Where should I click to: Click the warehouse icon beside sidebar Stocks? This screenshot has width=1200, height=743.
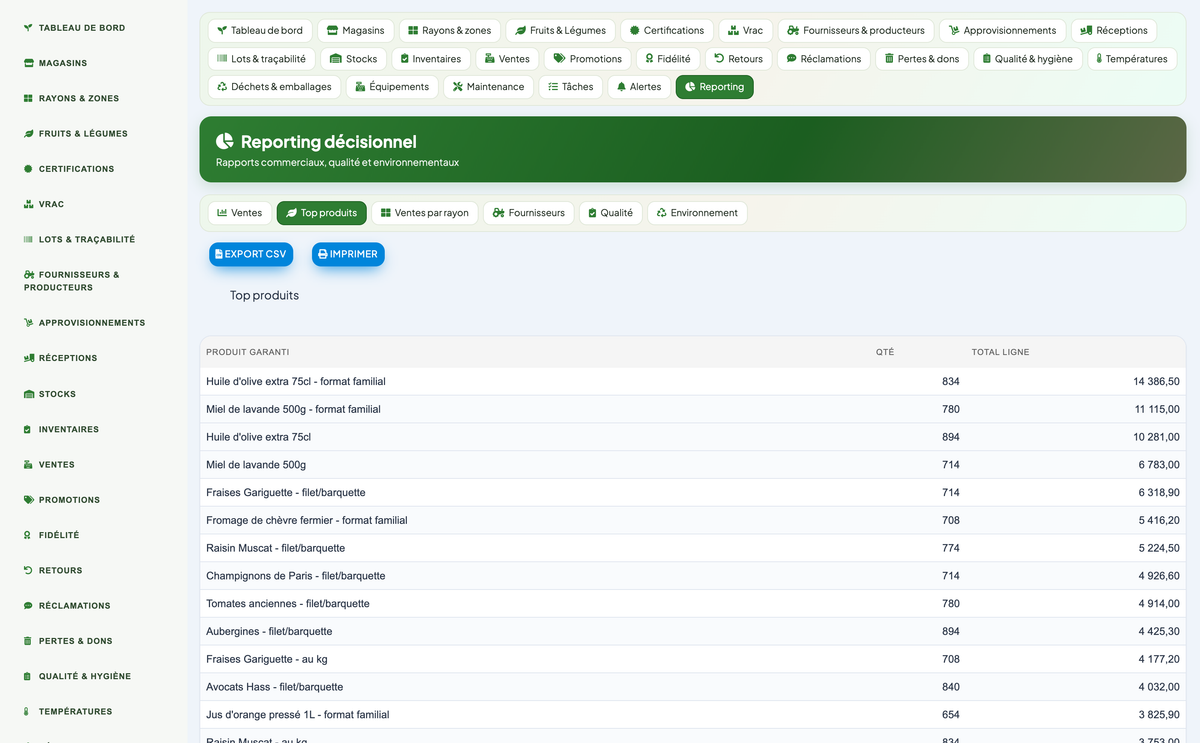click(29, 394)
